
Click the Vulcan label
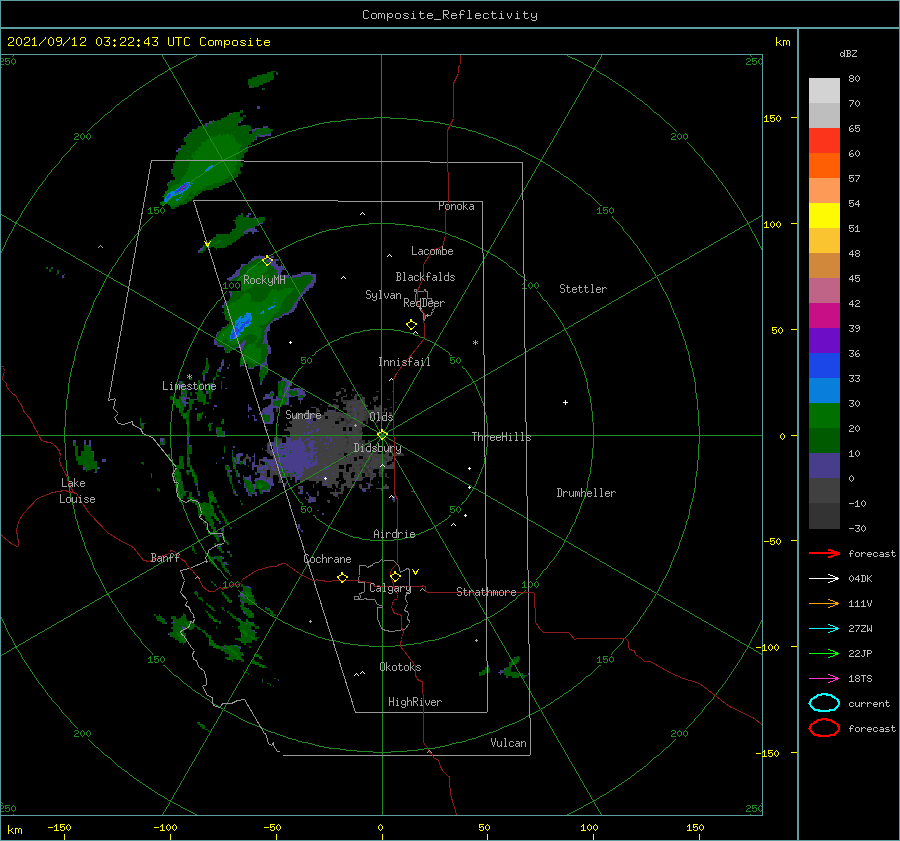pyautogui.click(x=509, y=743)
